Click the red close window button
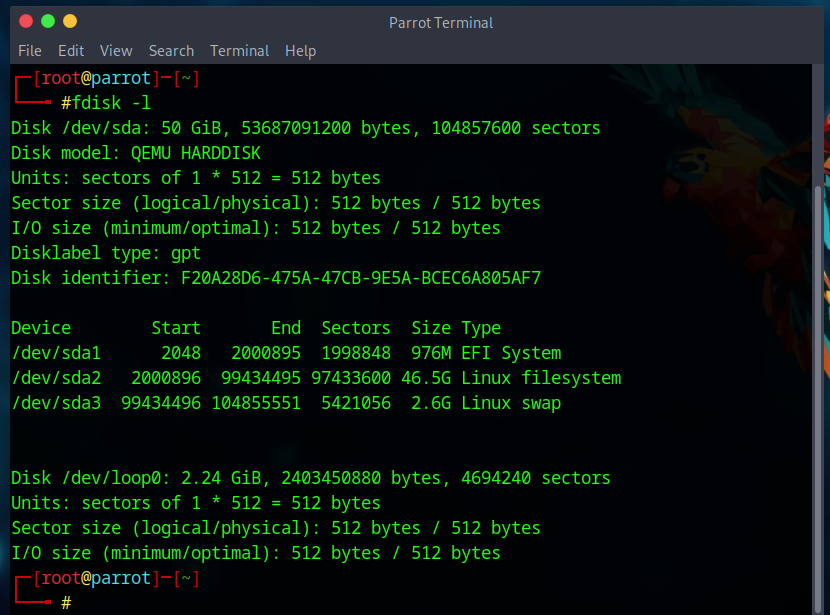830x615 pixels. pyautogui.click(x=24, y=21)
